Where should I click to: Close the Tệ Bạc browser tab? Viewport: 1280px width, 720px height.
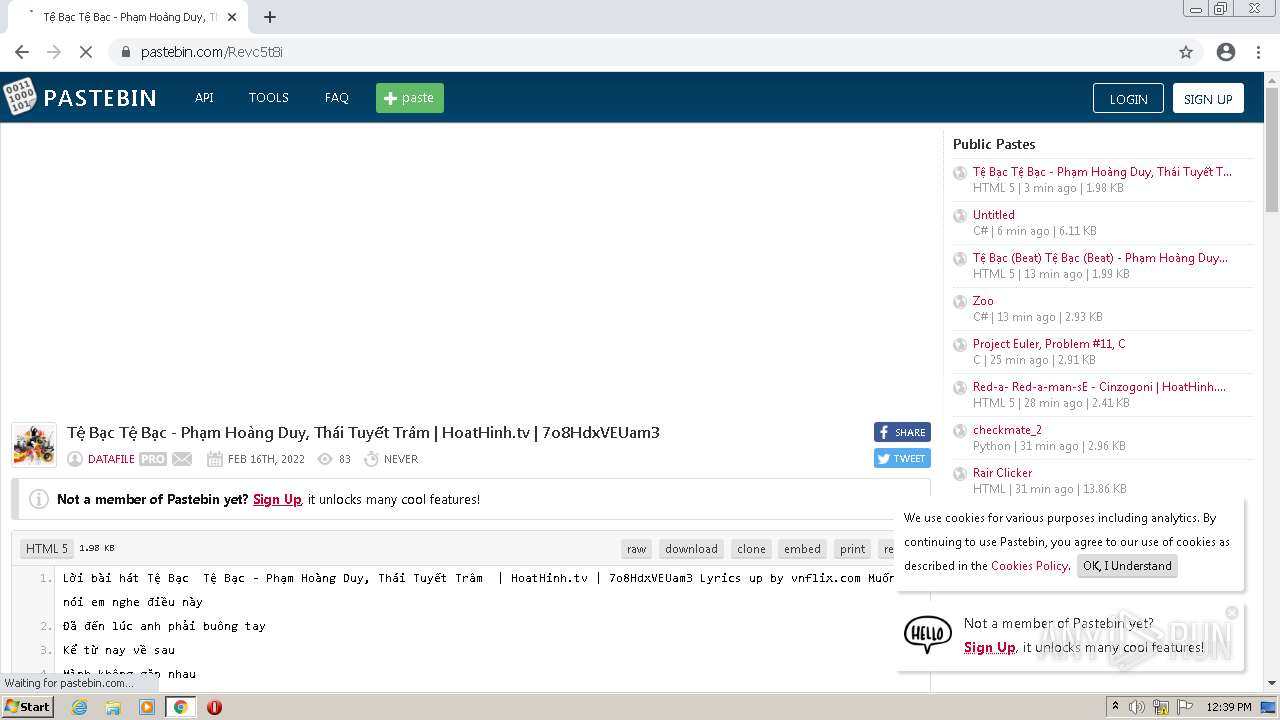pyautogui.click(x=232, y=17)
